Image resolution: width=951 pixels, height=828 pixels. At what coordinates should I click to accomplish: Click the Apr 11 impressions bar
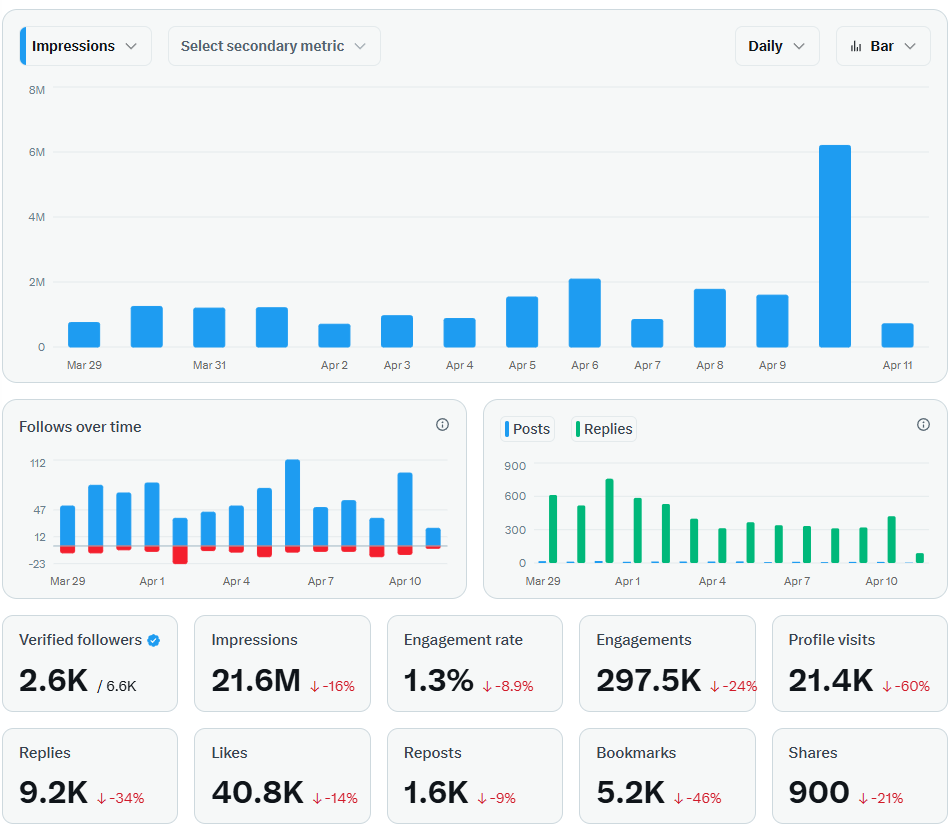point(898,335)
